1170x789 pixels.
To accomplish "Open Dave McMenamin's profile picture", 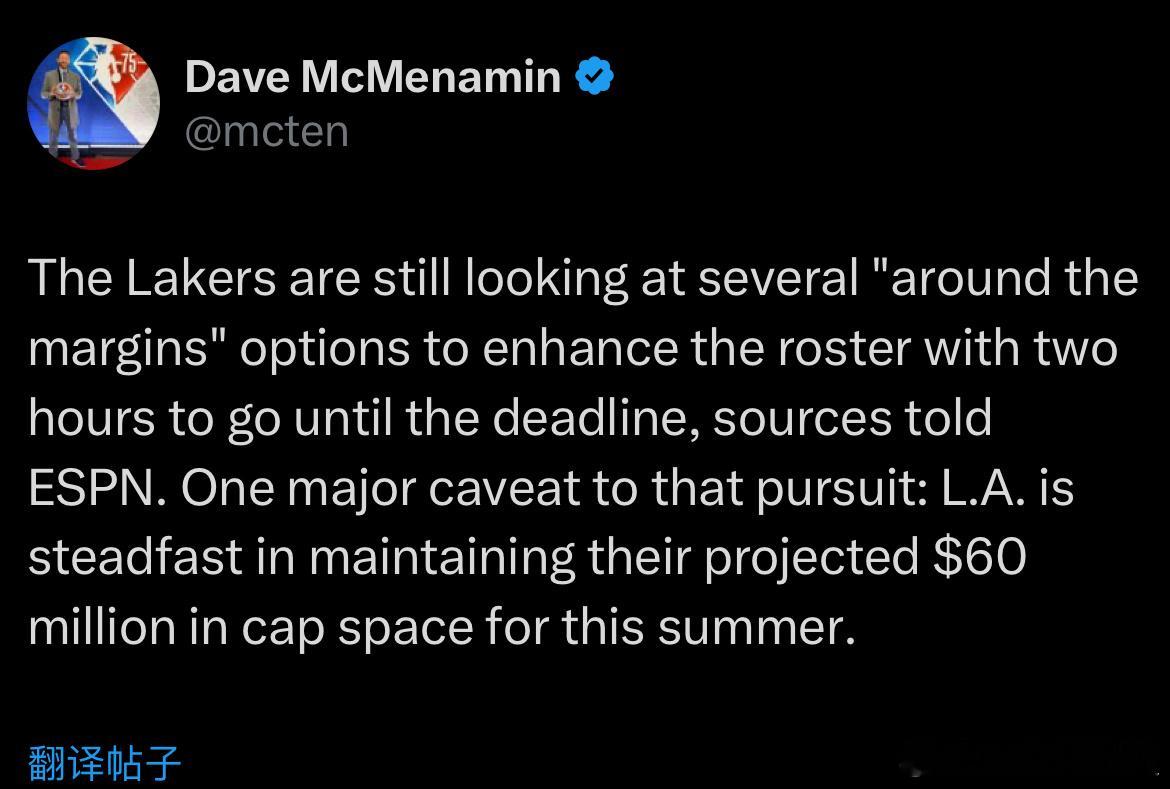I will [x=93, y=102].
